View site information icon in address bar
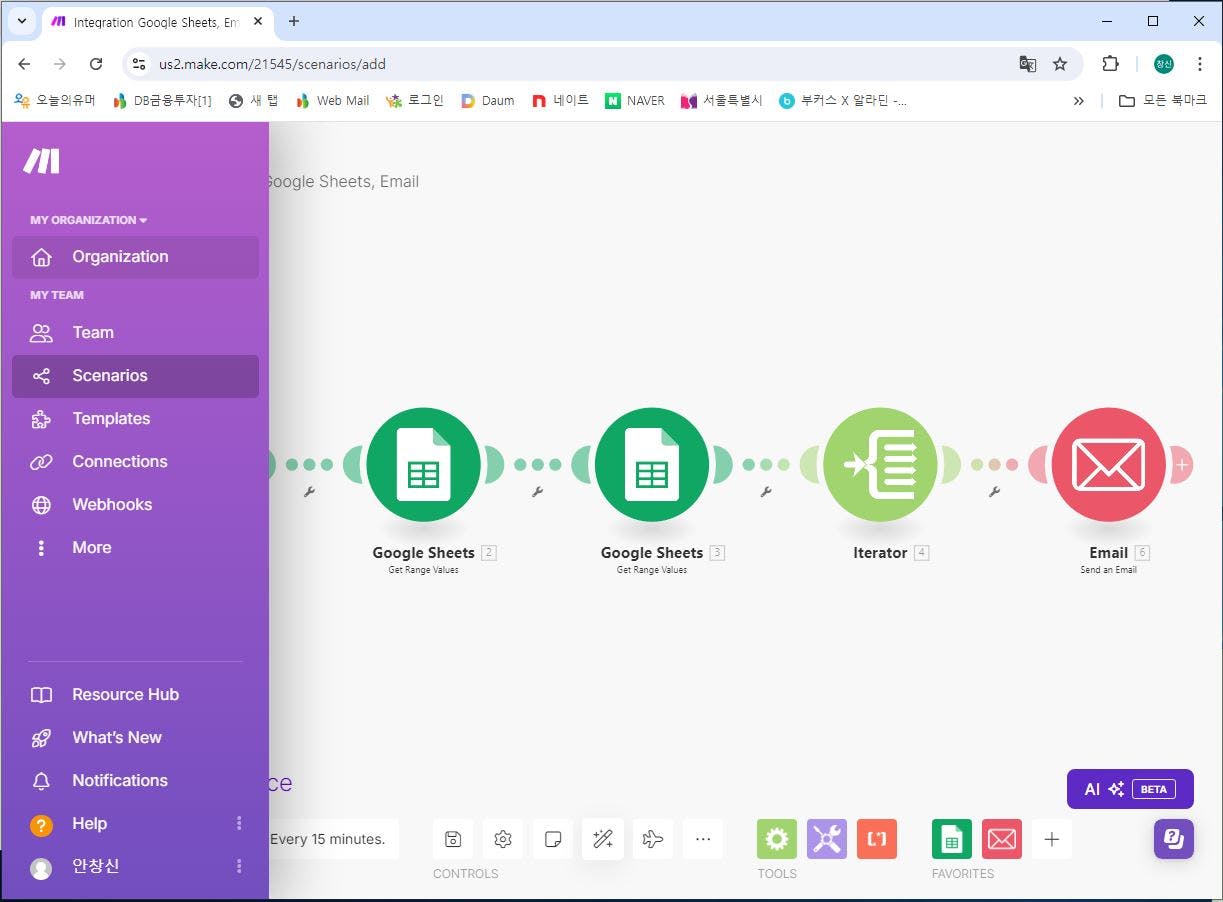The image size is (1223, 902). 140,64
